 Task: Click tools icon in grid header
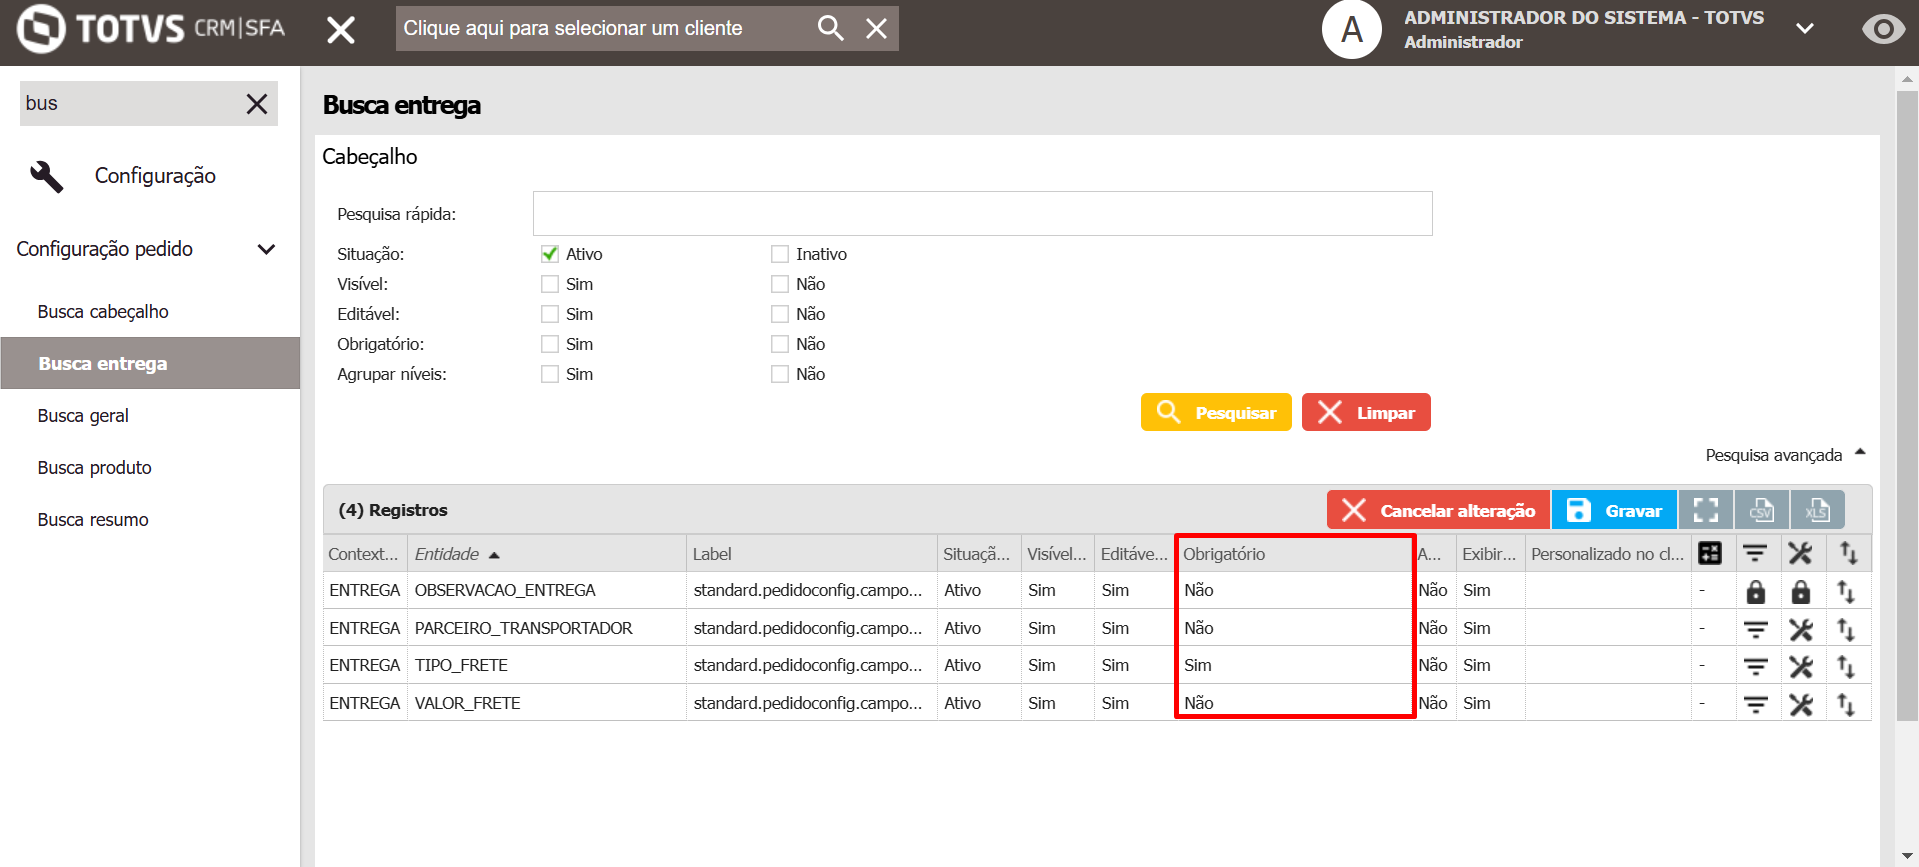pyautogui.click(x=1800, y=553)
